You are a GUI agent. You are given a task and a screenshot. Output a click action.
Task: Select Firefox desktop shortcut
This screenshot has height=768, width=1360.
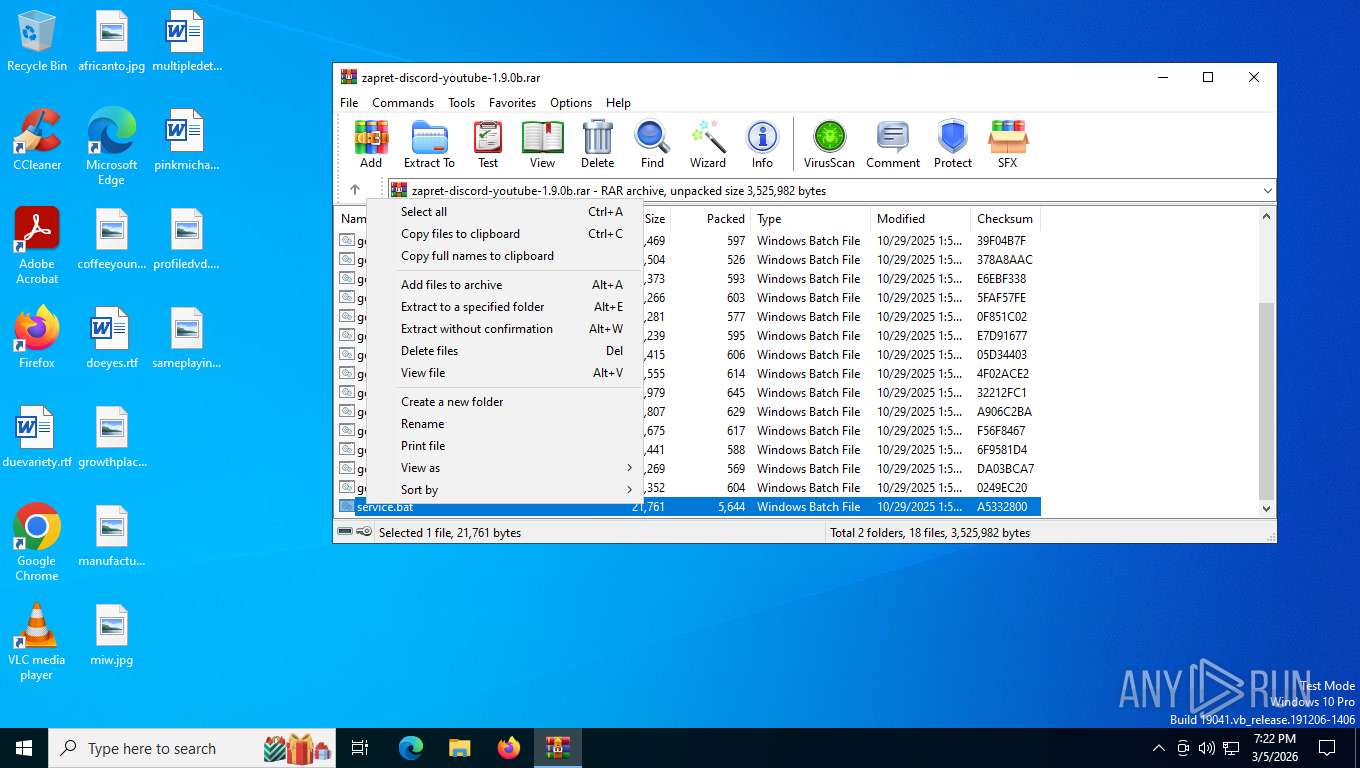coord(37,338)
